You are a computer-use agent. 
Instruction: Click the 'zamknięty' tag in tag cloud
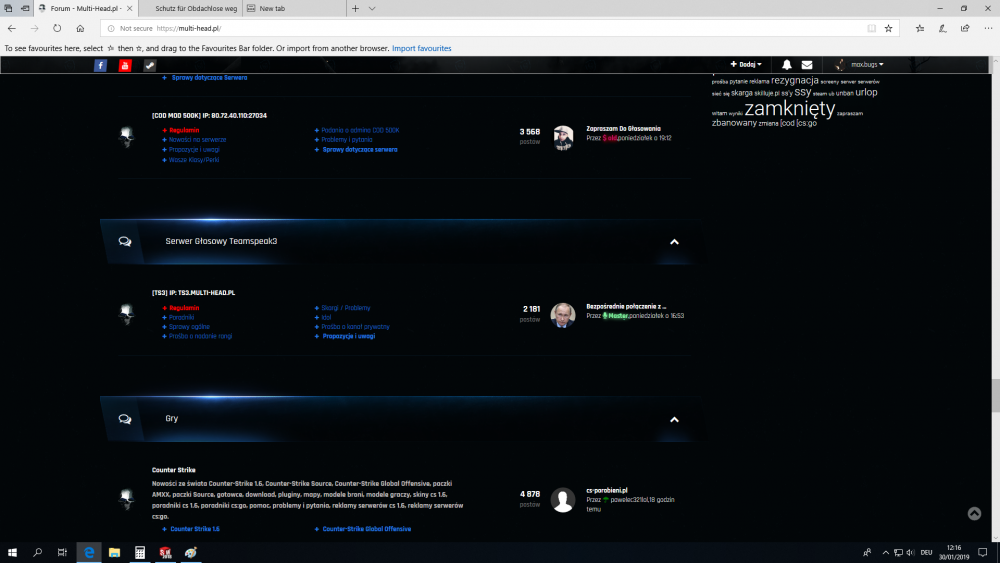(789, 108)
